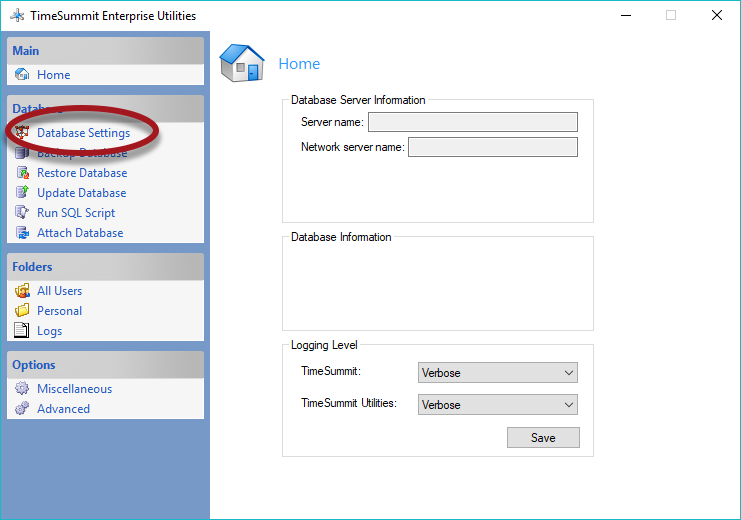This screenshot has width=741, height=520.
Task: Click the Main section header
Action: coord(105,51)
